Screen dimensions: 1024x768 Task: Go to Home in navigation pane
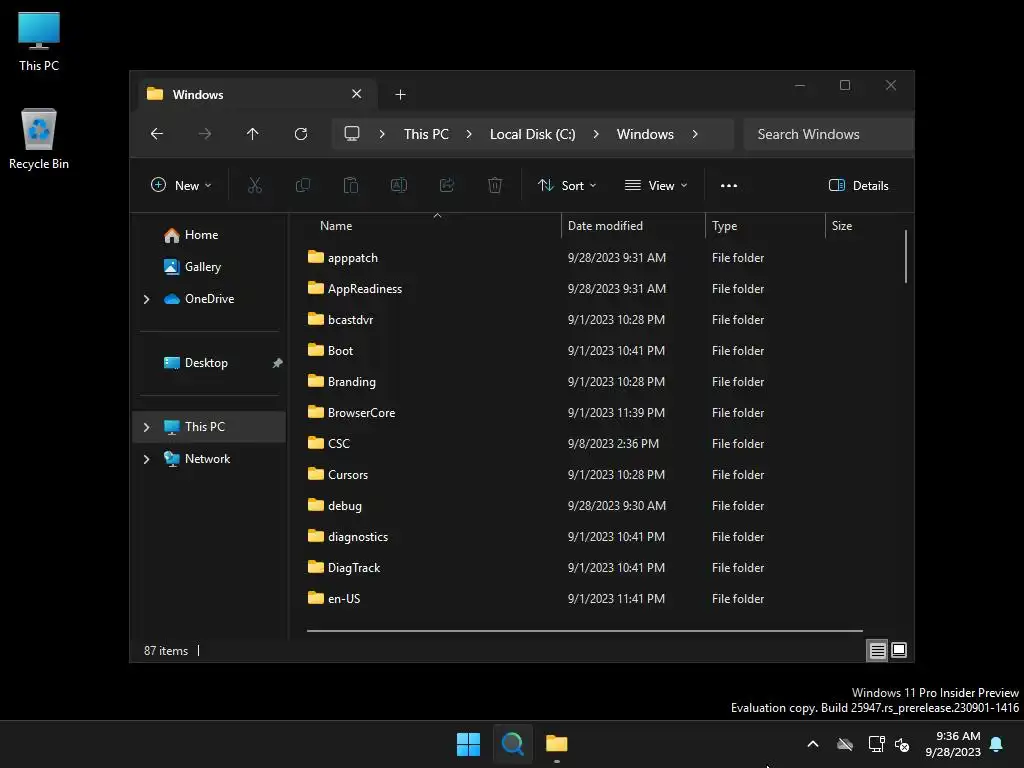tap(201, 235)
